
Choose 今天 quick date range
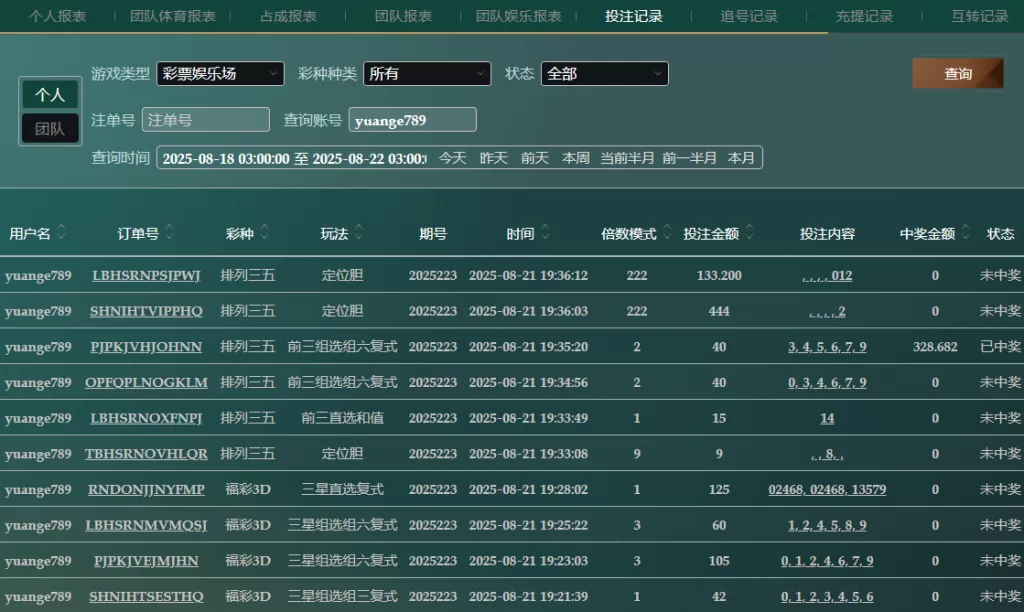[453, 158]
